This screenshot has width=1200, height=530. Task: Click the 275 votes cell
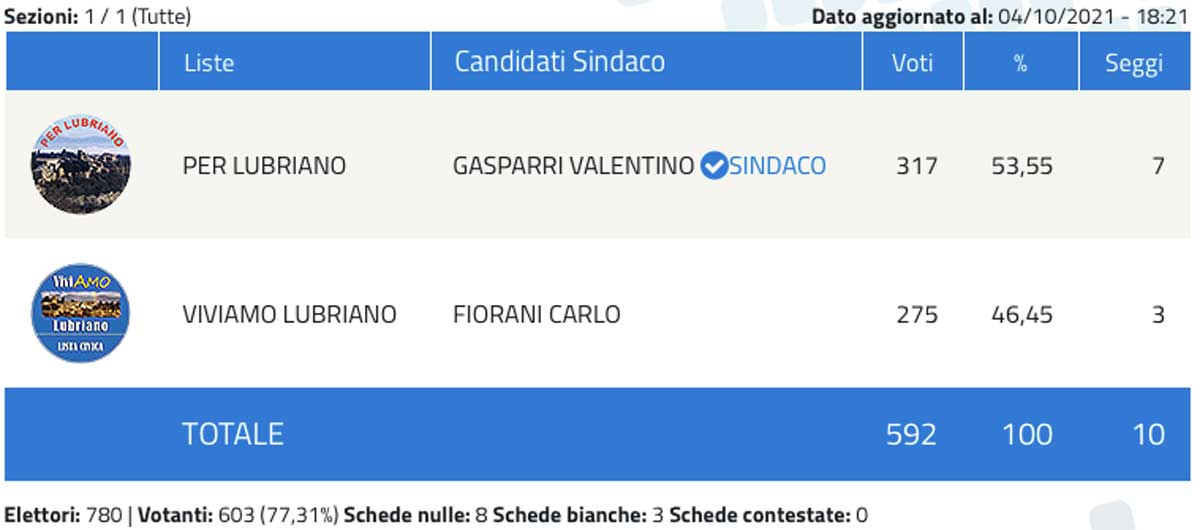[917, 315]
